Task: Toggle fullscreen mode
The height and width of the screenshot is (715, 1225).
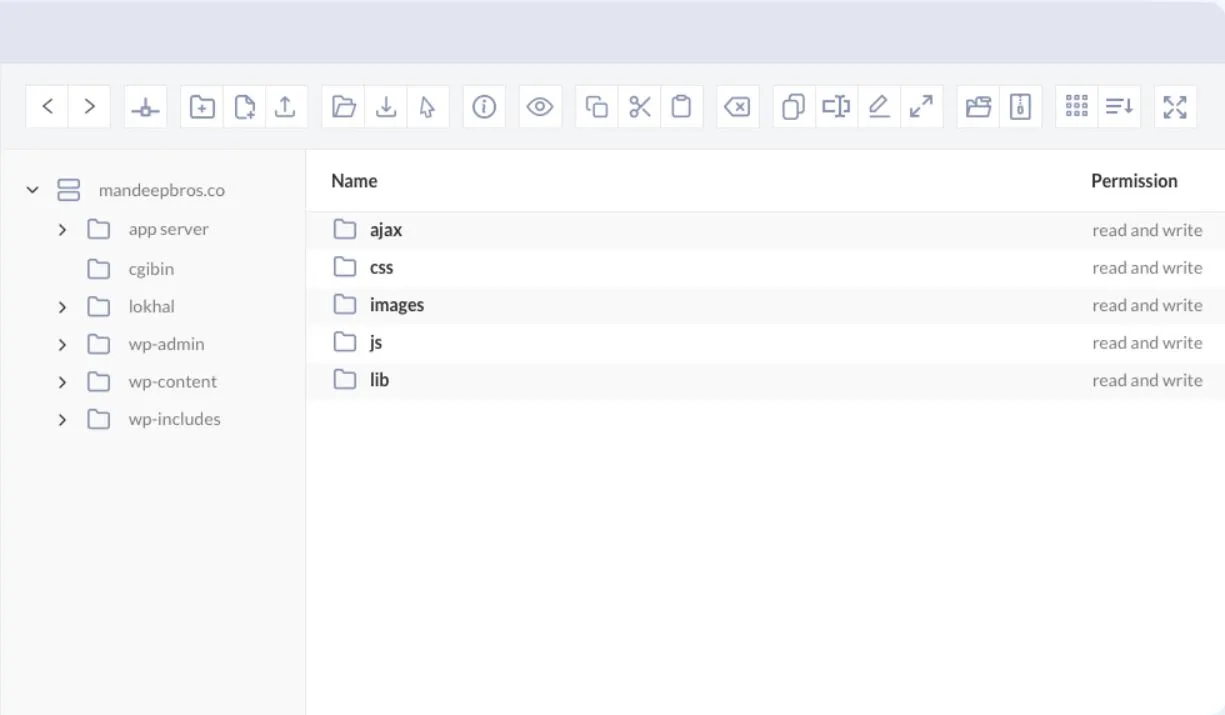Action: pos(1175,105)
